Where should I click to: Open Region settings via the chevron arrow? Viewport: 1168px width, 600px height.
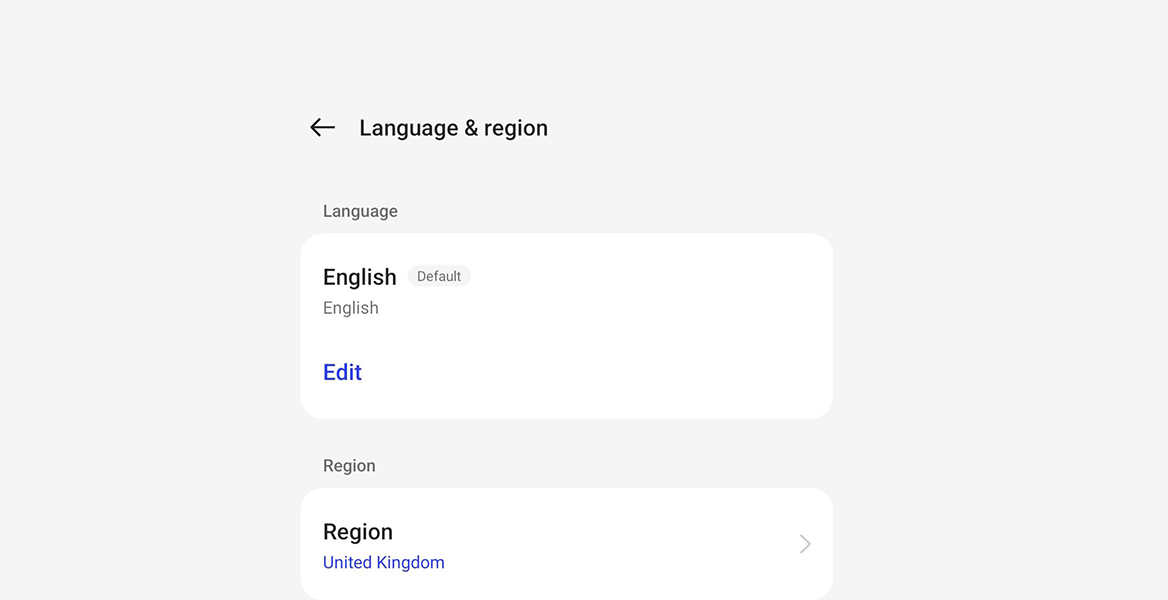point(805,544)
